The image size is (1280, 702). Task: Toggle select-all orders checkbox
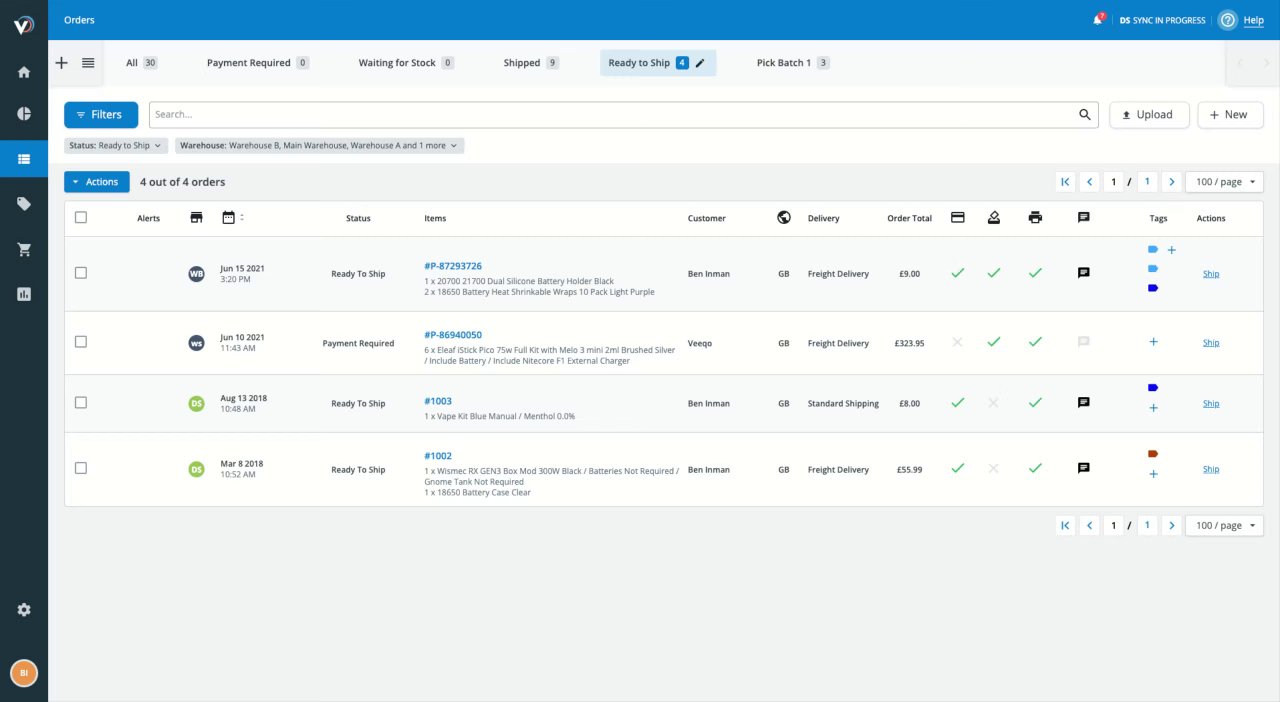81,217
